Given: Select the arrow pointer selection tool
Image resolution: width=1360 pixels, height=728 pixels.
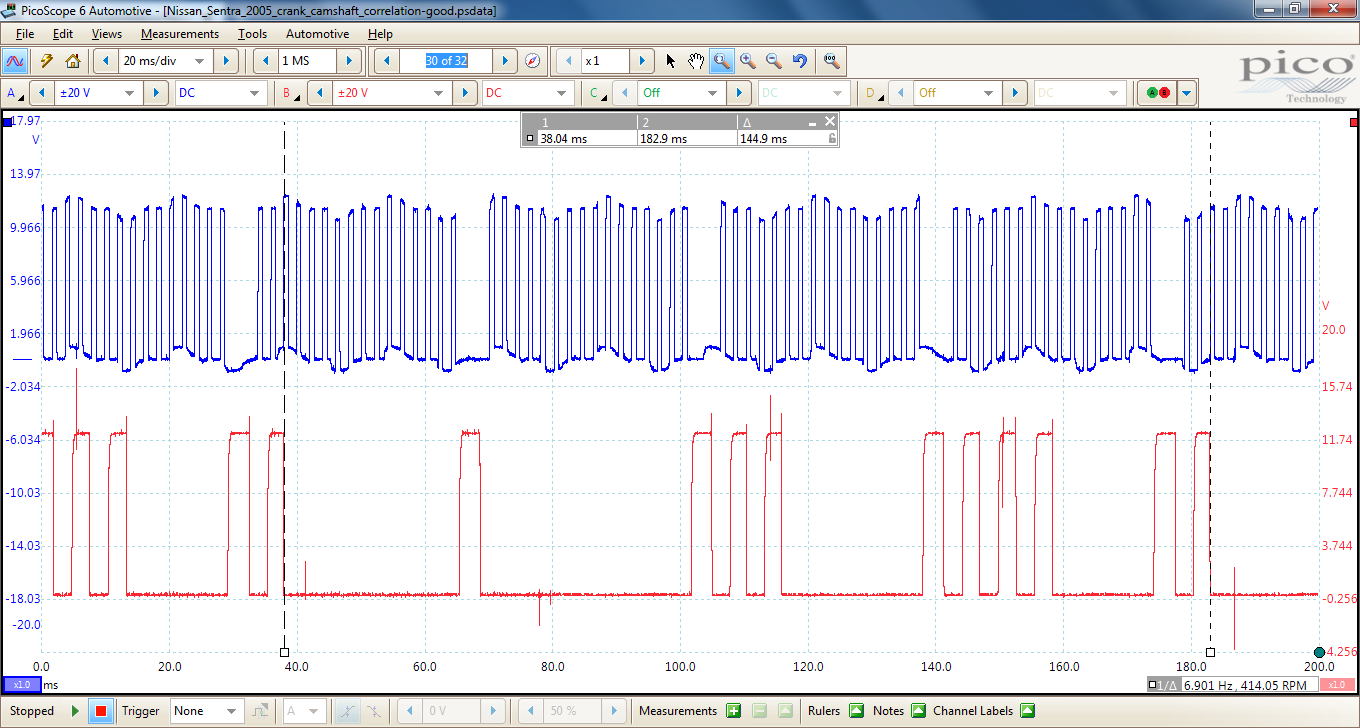Looking at the screenshot, I should point(671,61).
